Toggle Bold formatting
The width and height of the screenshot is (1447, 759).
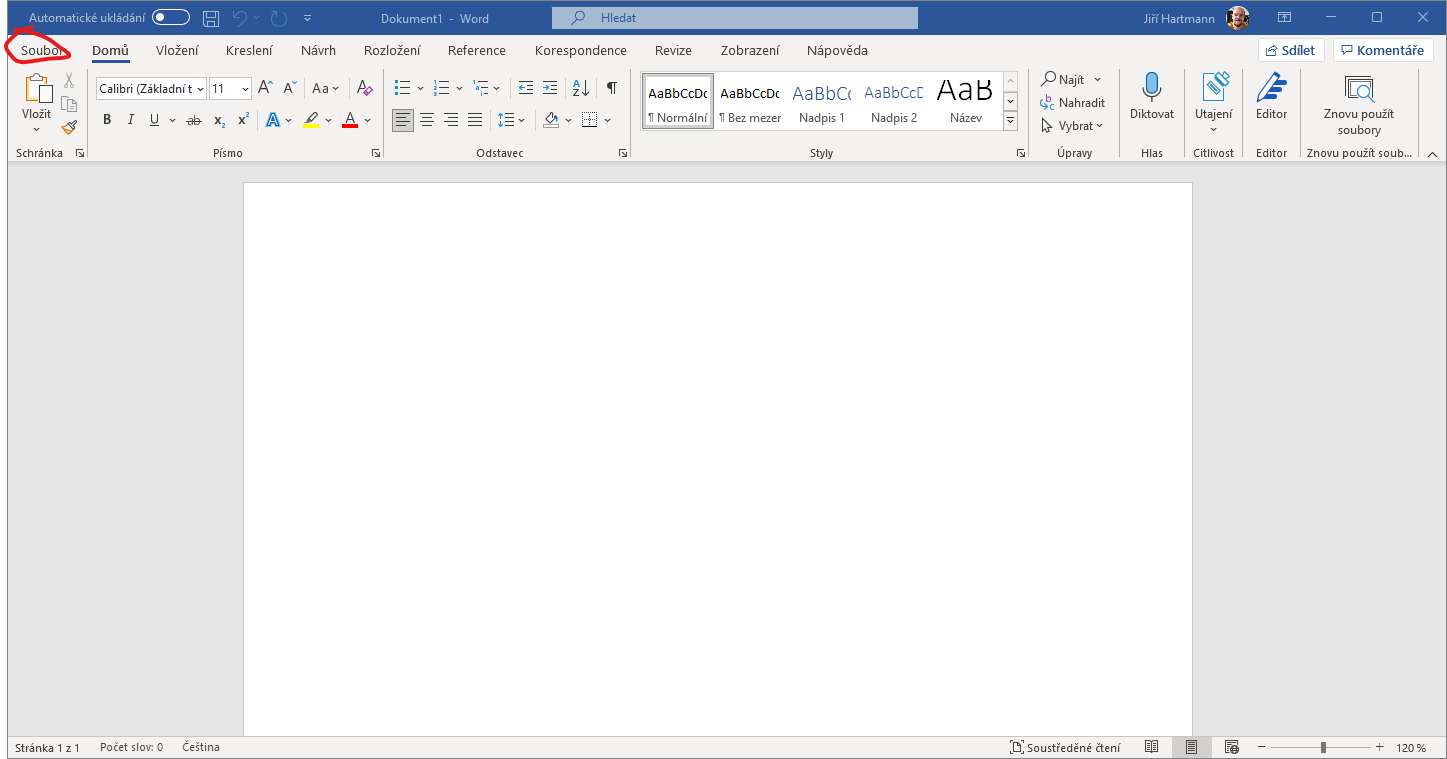107,120
